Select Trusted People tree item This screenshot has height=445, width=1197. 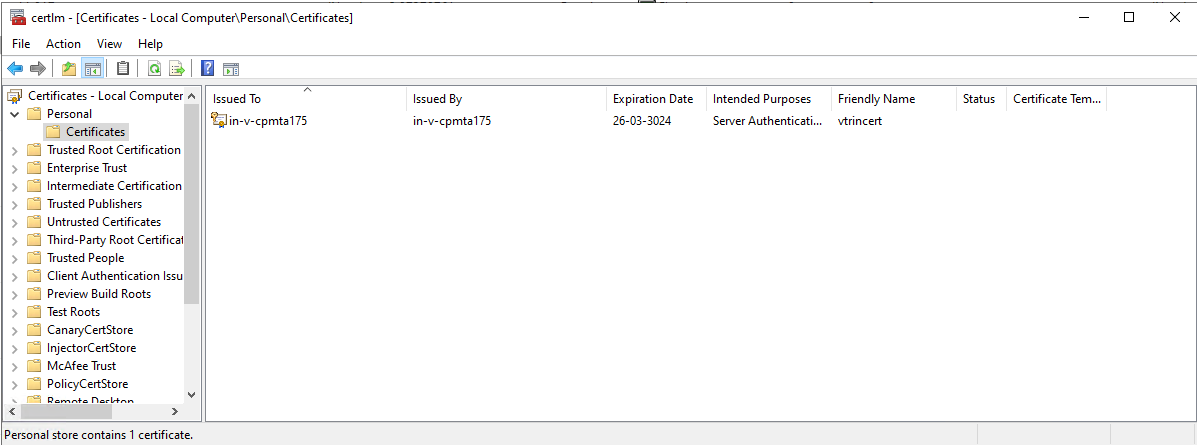(x=86, y=258)
